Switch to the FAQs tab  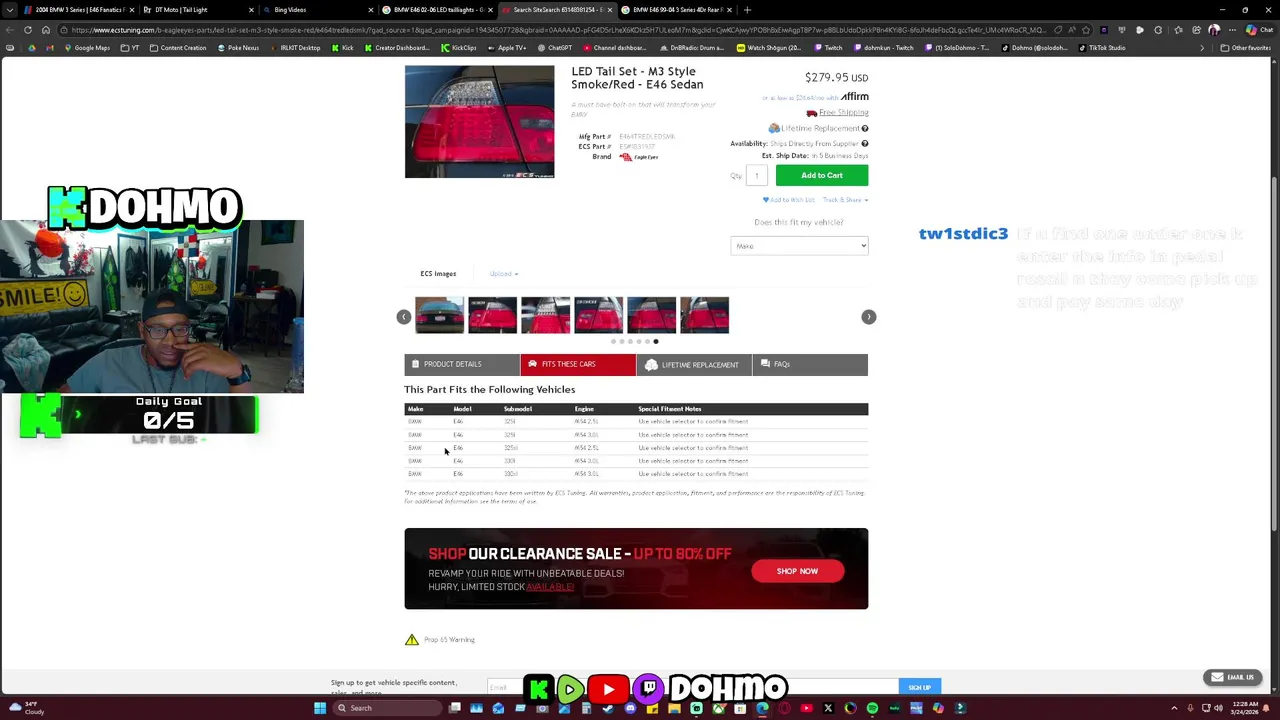pyautogui.click(x=810, y=364)
